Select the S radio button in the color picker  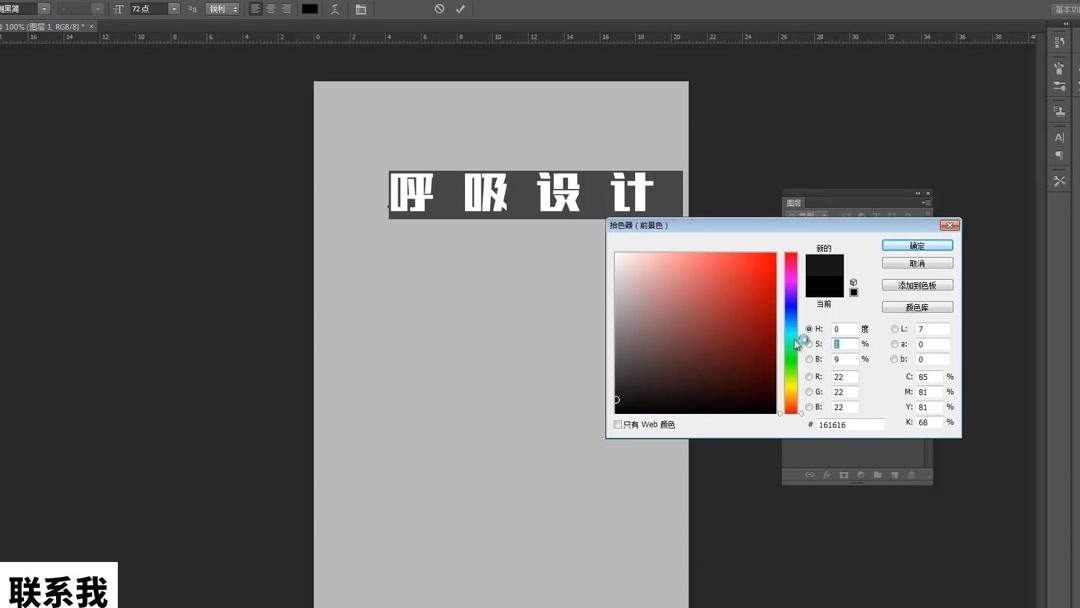pos(808,343)
